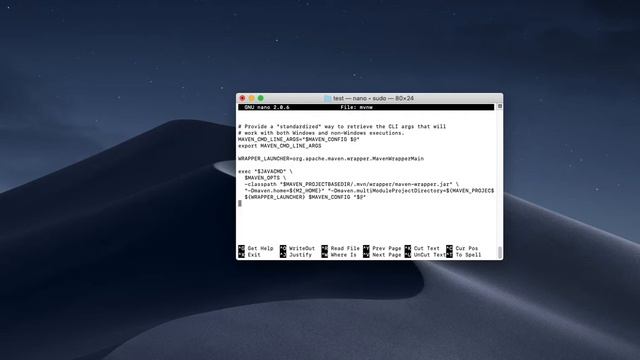Click the 'WriteOut' shortcut label
The width and height of the screenshot is (640, 360).
click(x=302, y=248)
